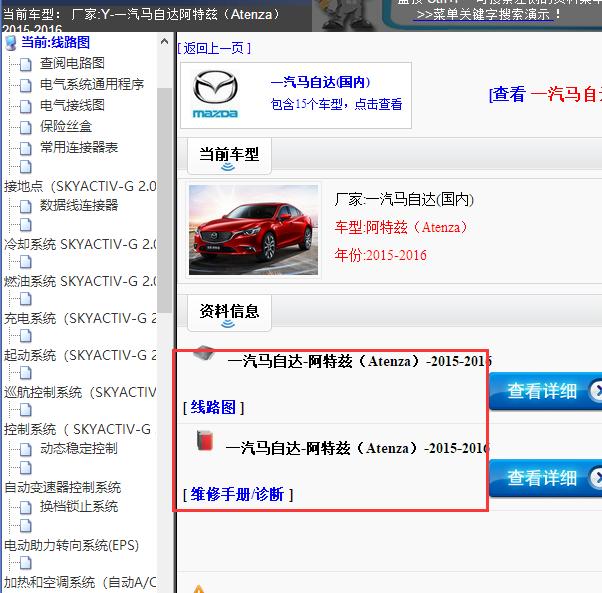Open the 菜单关键字搜索演示 link
Image resolution: width=602 pixels, height=593 pixels.
pos(483,15)
